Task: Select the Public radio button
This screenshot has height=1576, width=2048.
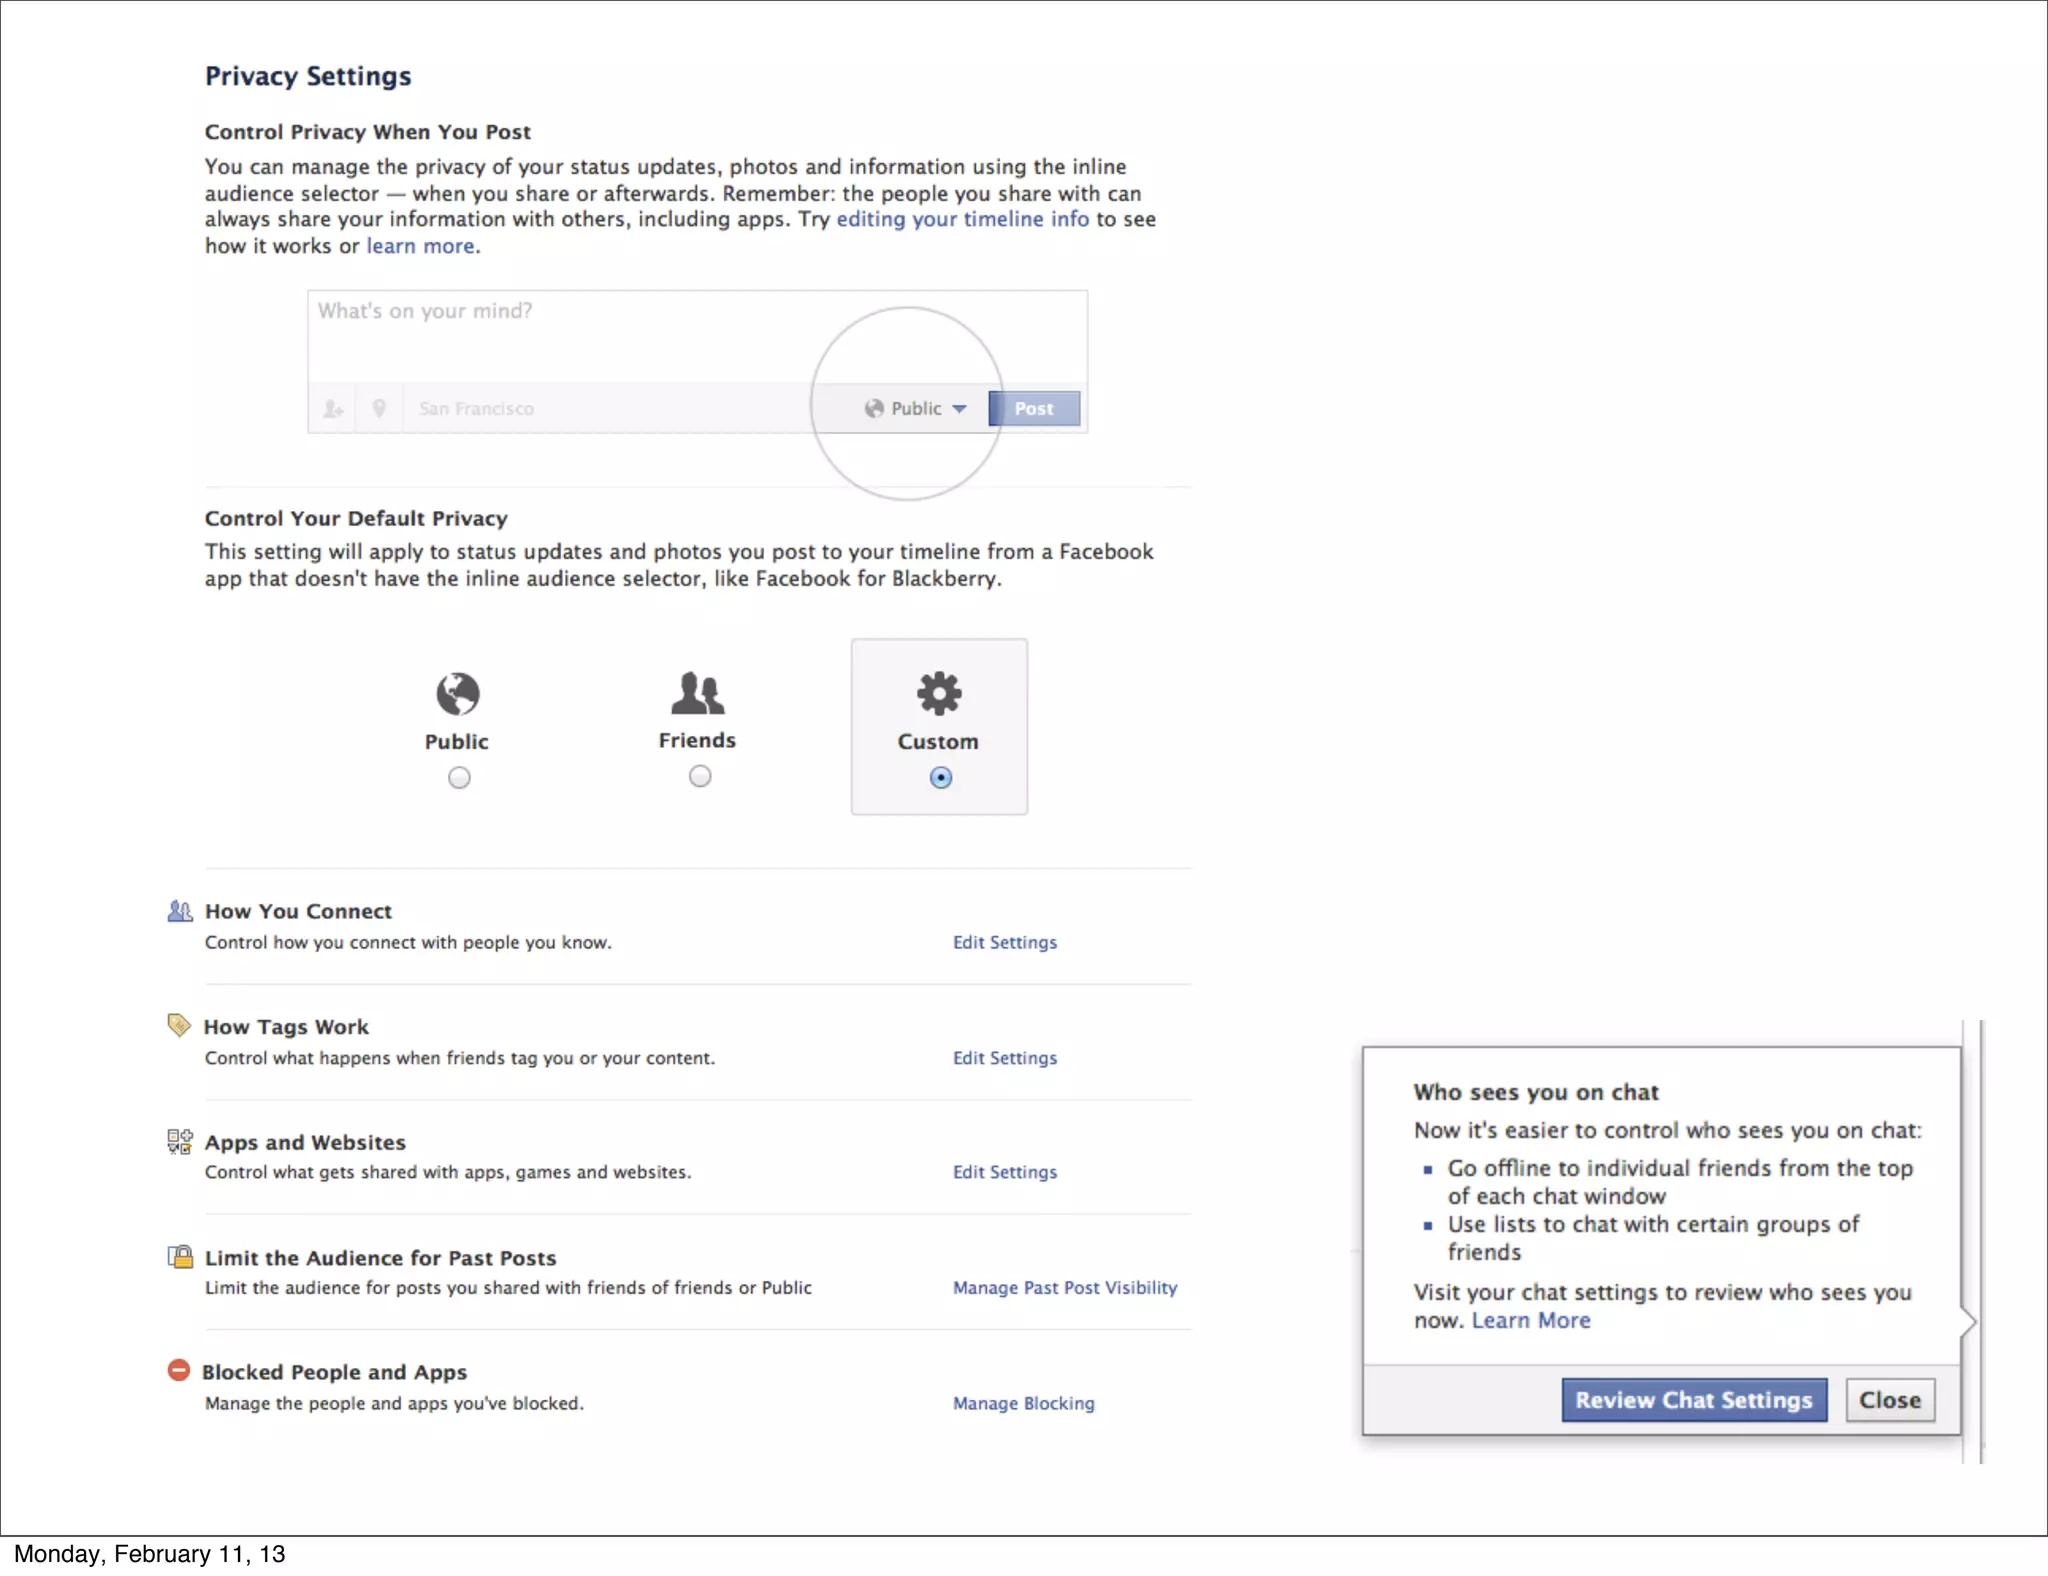Action: click(x=459, y=778)
